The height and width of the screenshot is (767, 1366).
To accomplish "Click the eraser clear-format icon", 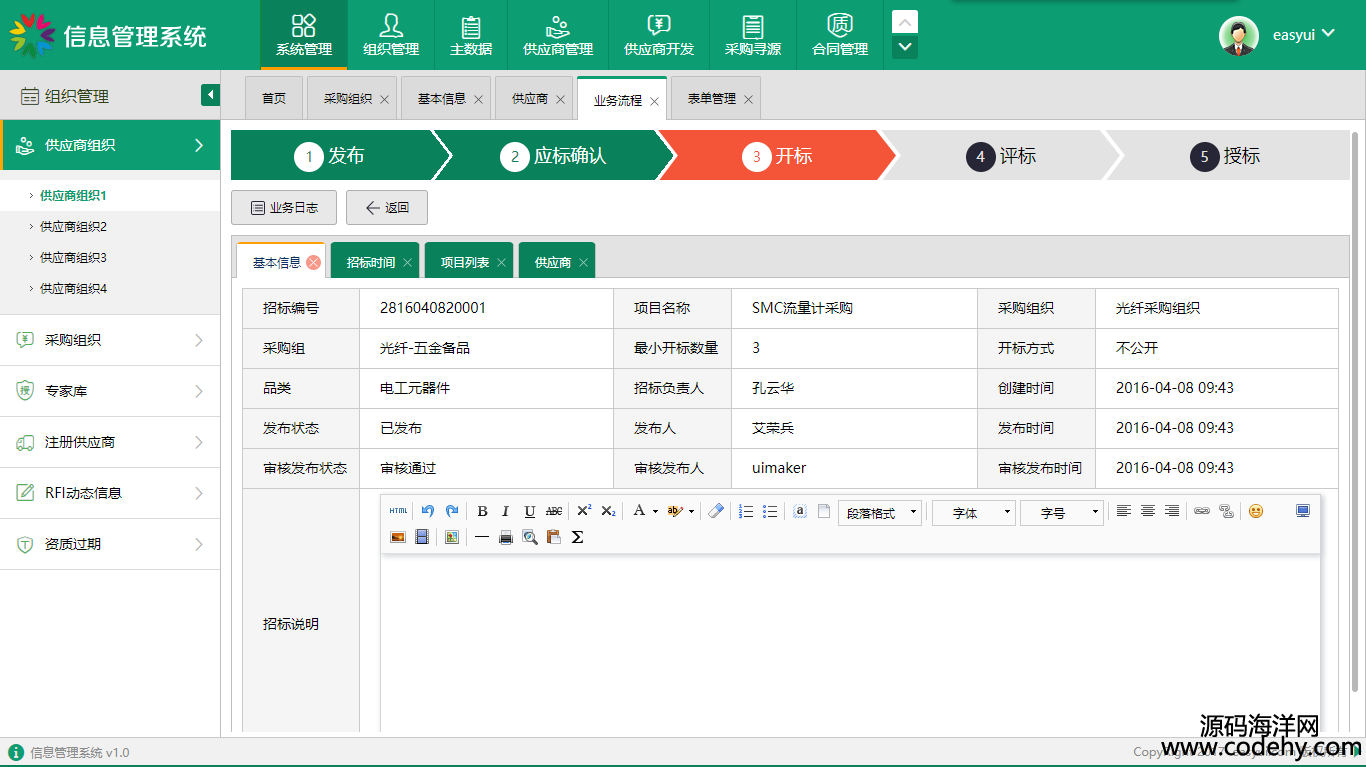I will 716,511.
